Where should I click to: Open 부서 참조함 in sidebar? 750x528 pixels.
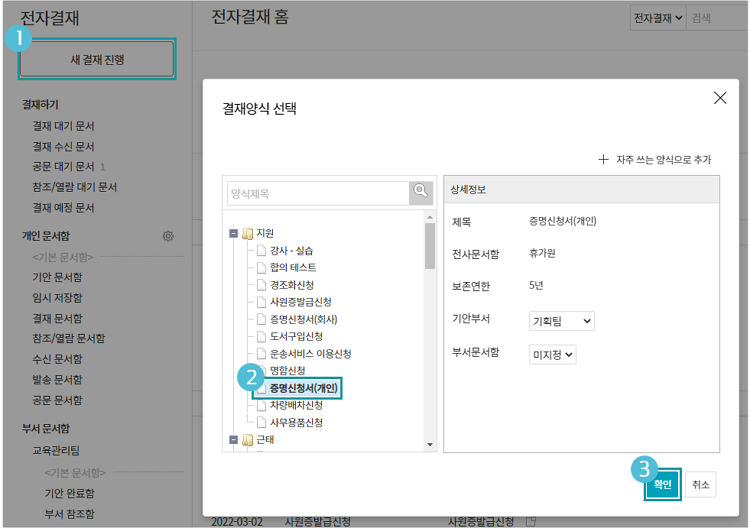point(70,514)
